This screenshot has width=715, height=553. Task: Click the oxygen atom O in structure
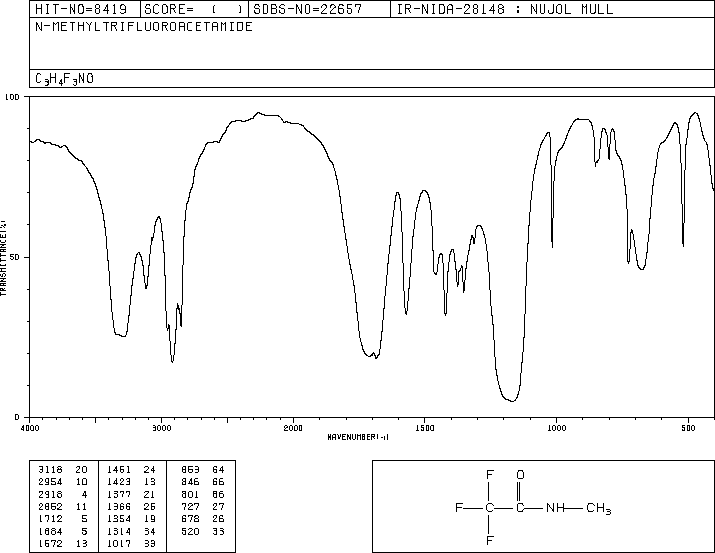520,475
